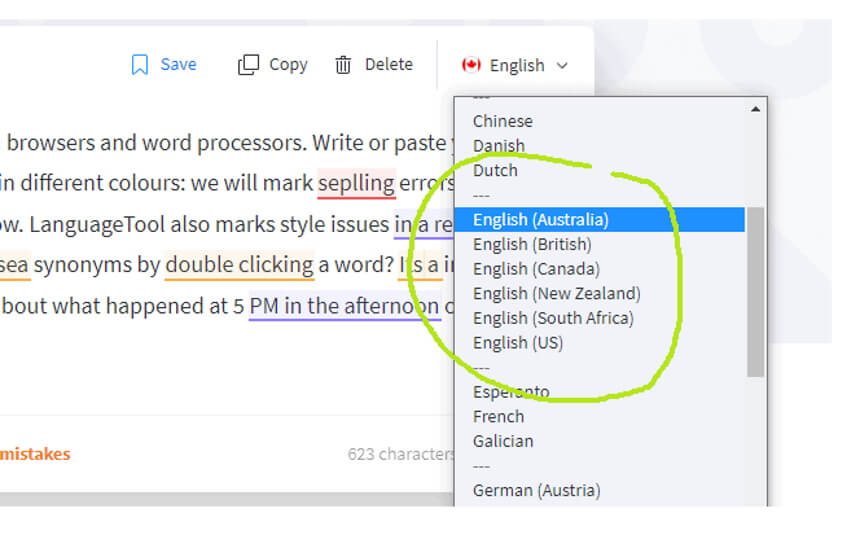Select Dutch from the language list
The image size is (860, 535).
495,170
